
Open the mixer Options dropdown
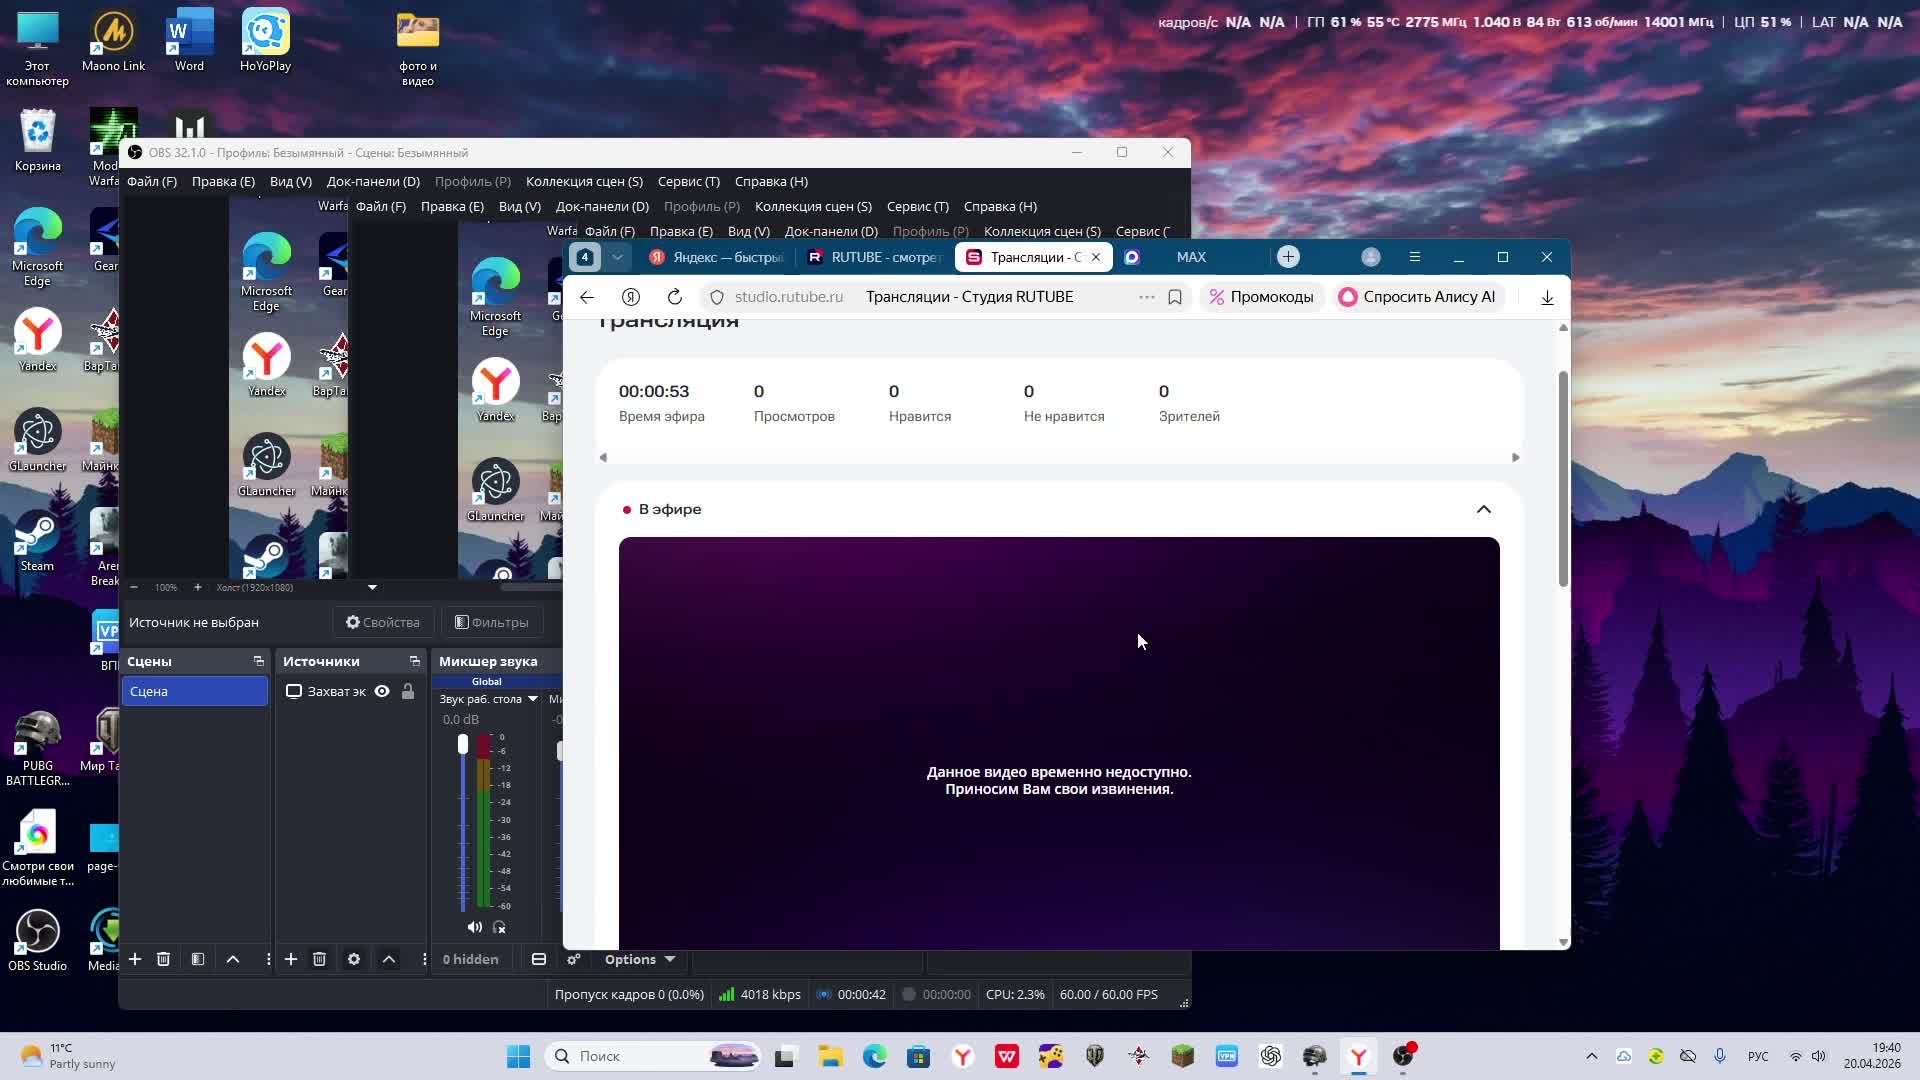point(640,959)
